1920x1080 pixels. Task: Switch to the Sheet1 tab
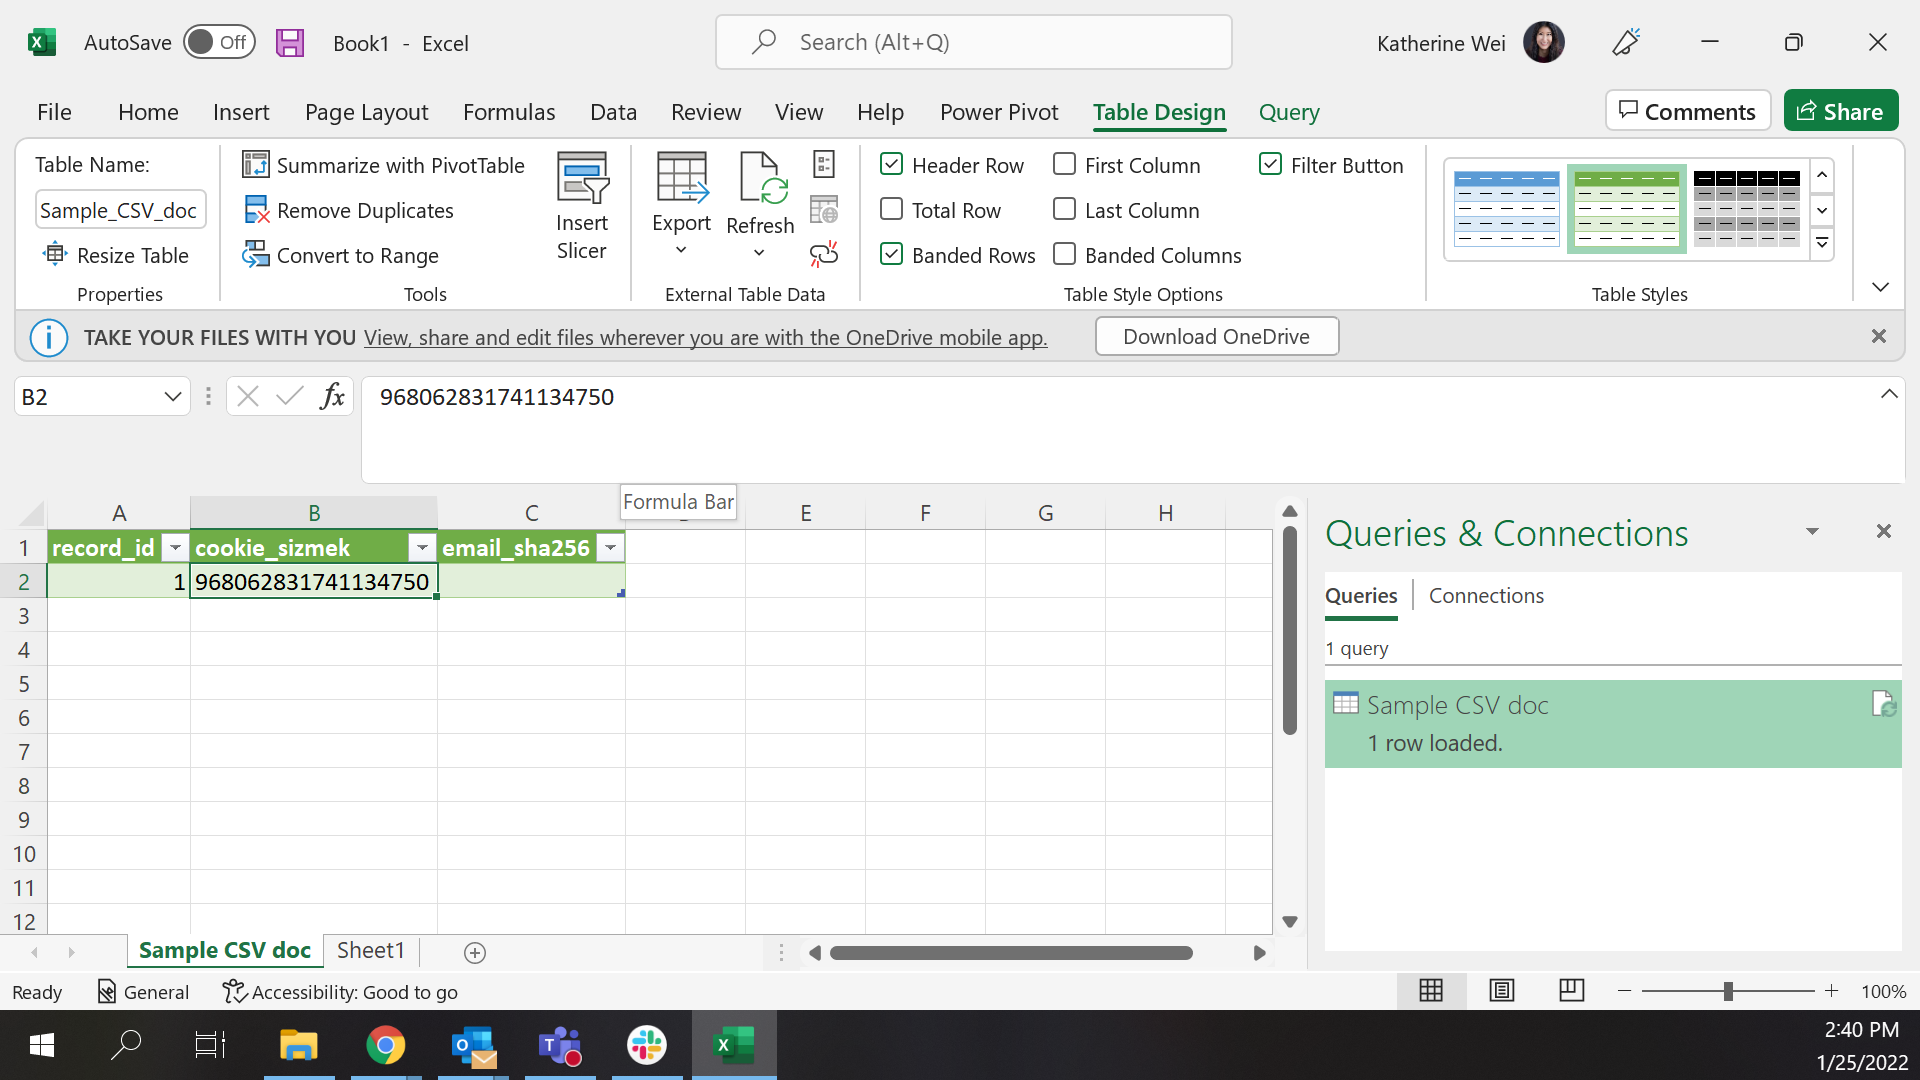point(370,950)
